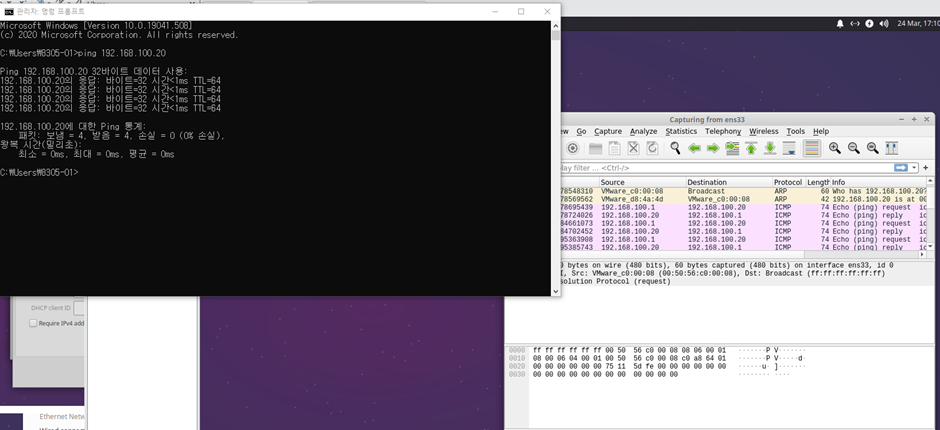
Task: Open Wireshark Analyze menu
Action: click(643, 131)
